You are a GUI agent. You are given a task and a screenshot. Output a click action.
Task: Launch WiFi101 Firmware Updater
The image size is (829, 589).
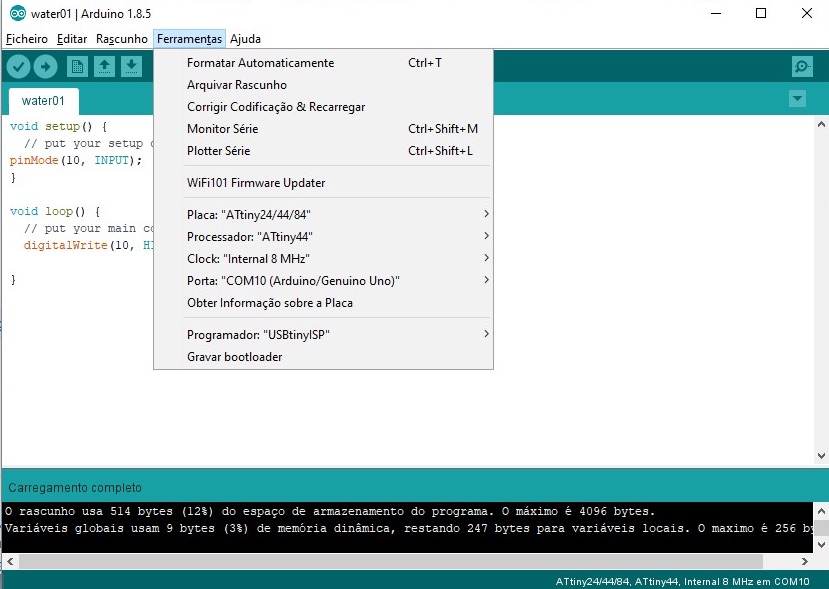(323, 183)
